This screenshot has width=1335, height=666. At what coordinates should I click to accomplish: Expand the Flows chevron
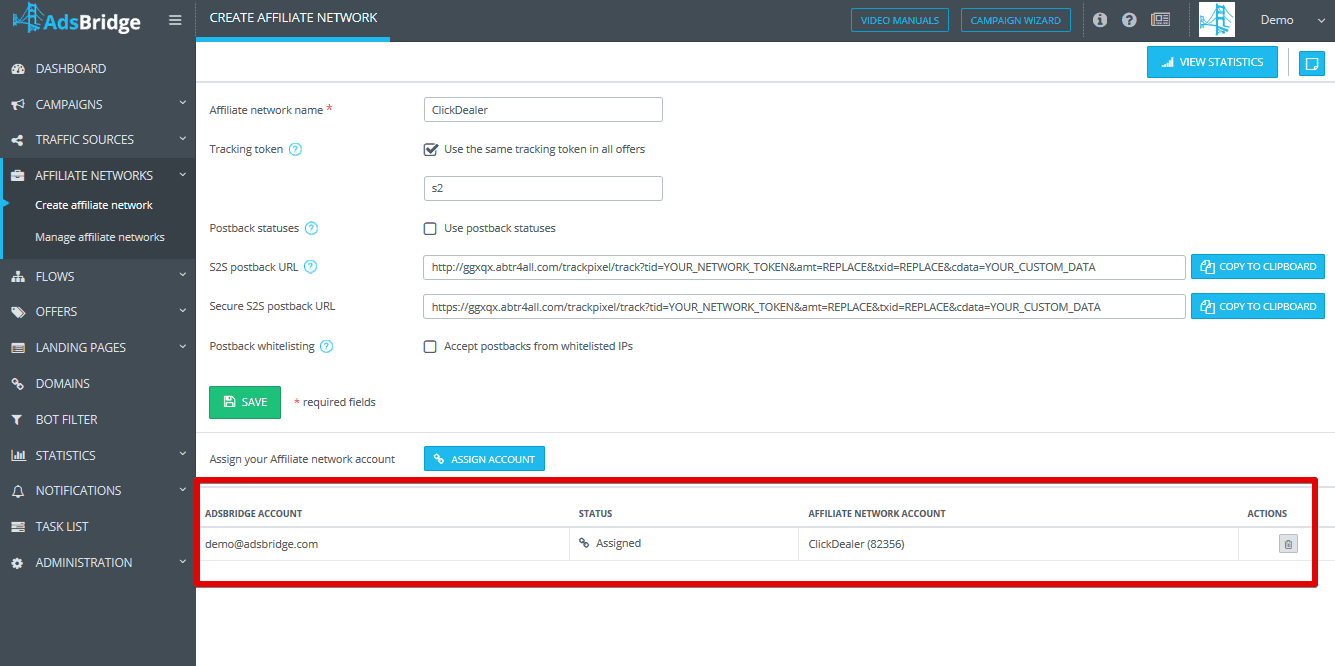coord(183,275)
